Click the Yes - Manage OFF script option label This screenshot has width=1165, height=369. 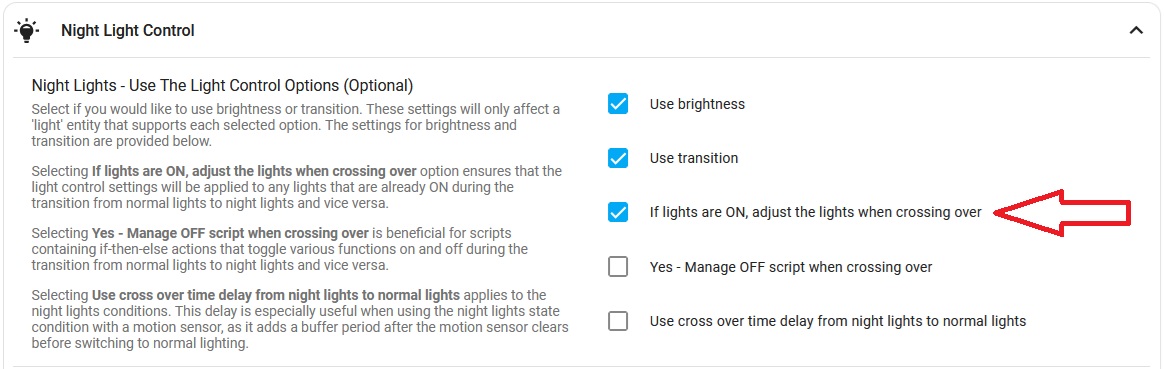(791, 267)
